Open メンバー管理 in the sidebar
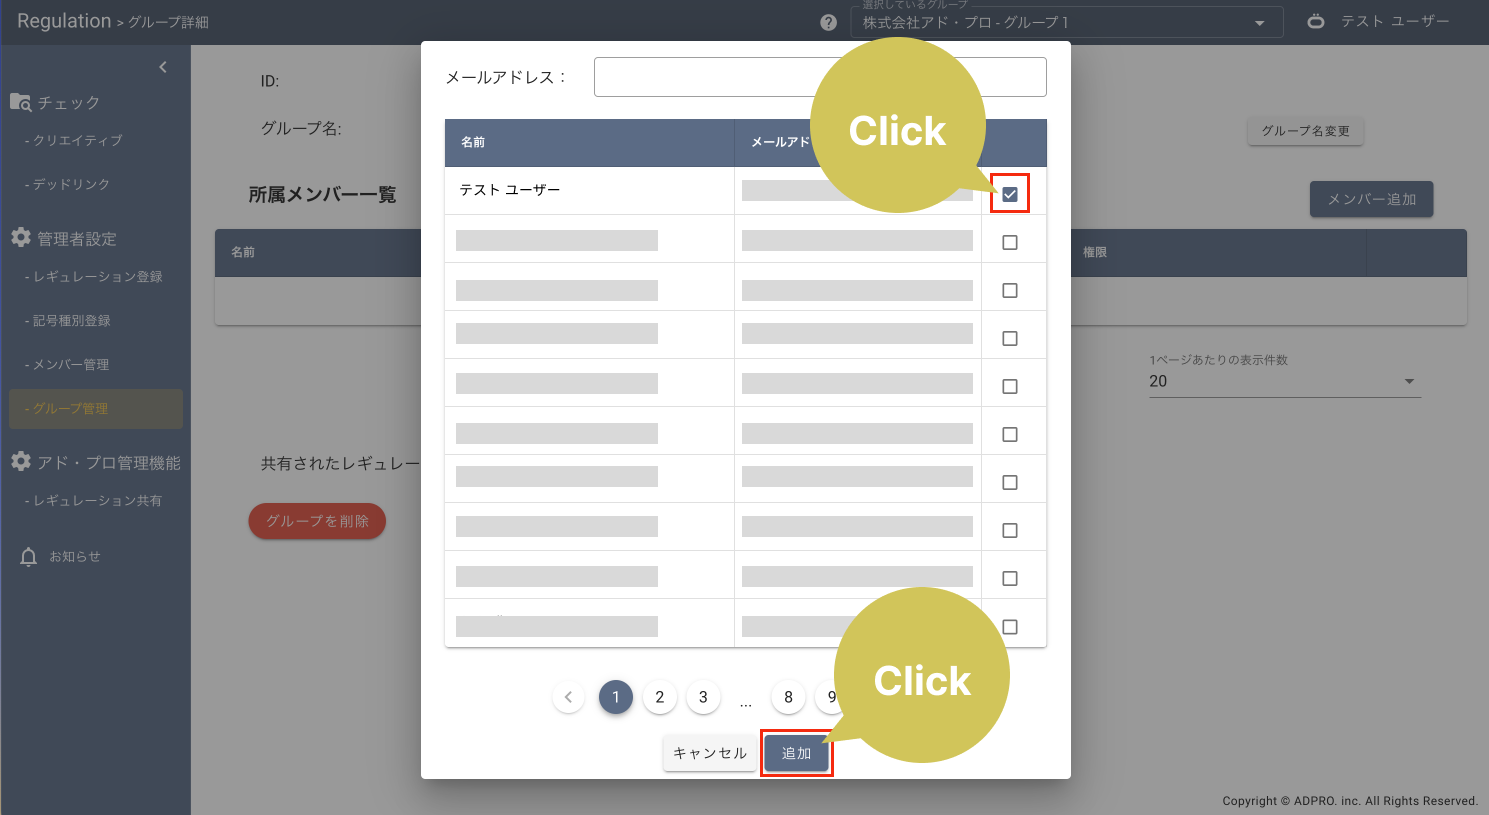 coord(71,365)
